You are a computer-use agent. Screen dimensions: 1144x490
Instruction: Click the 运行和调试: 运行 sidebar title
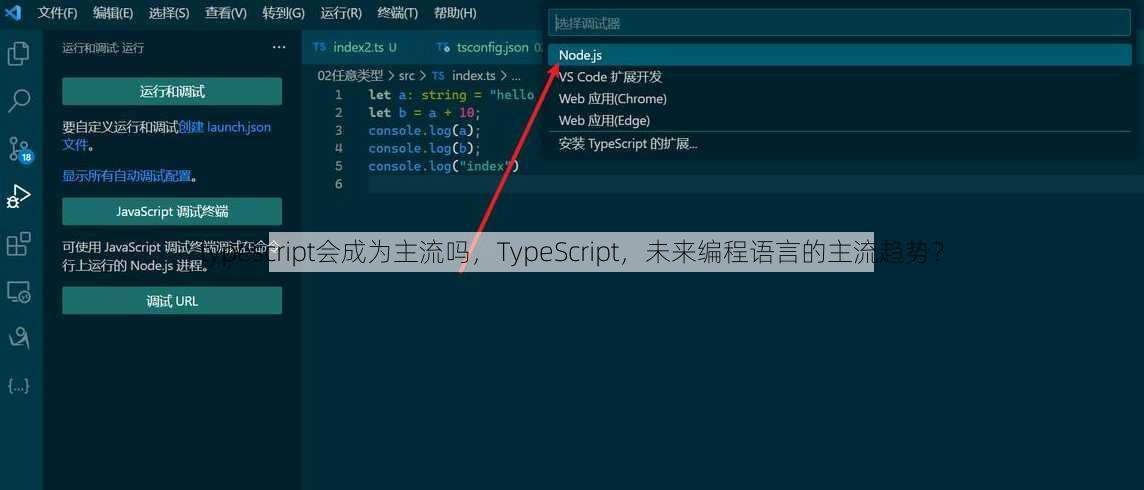(103, 47)
